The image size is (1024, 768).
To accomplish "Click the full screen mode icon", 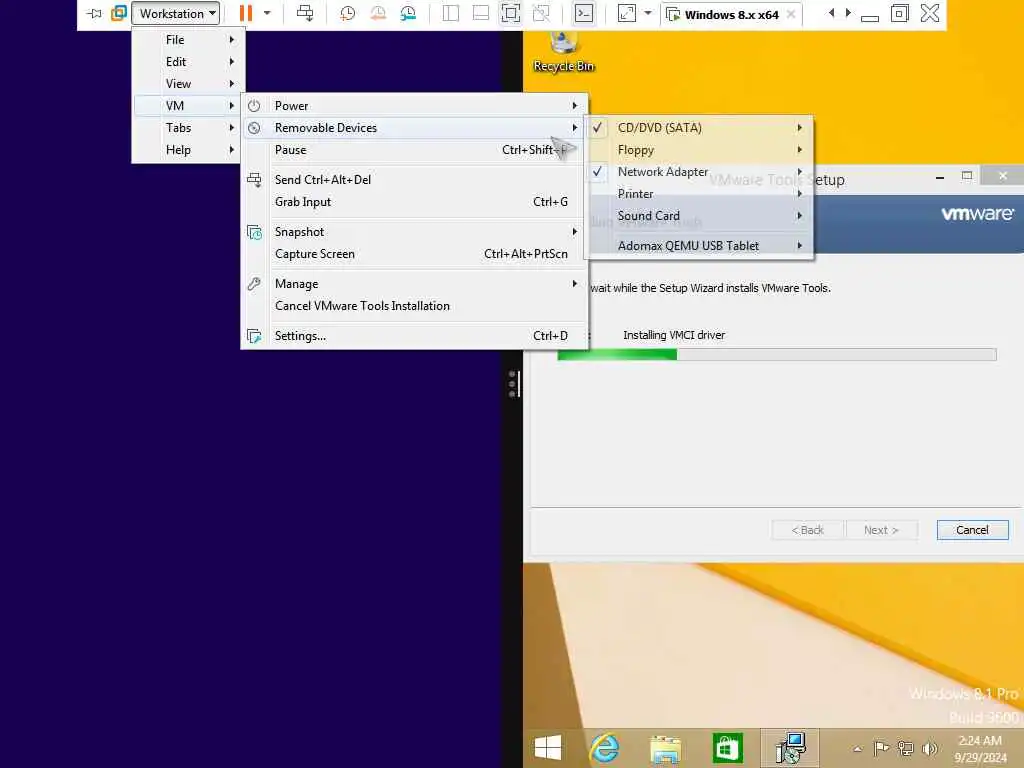I will [x=511, y=13].
